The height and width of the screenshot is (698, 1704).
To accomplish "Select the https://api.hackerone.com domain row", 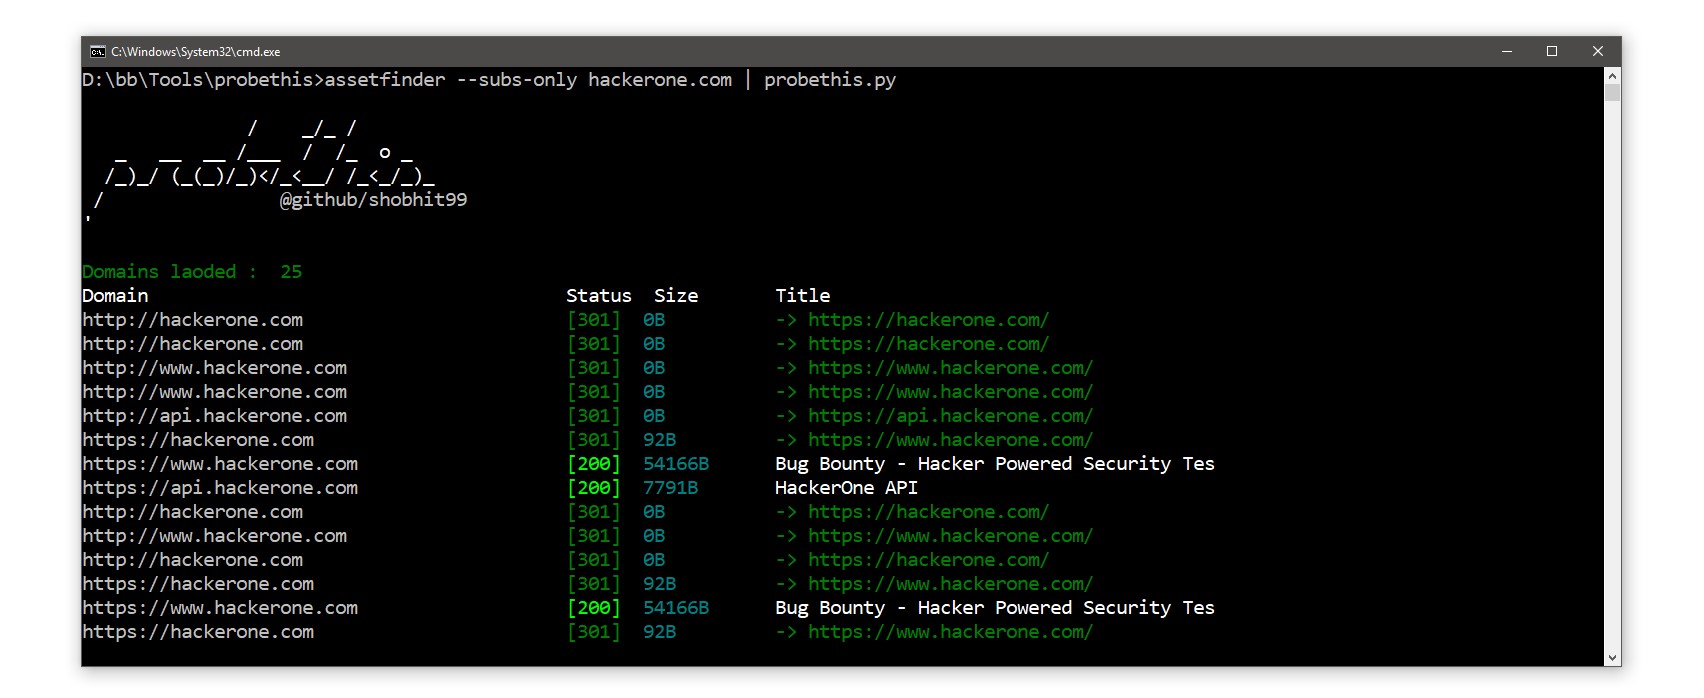I will 220,488.
